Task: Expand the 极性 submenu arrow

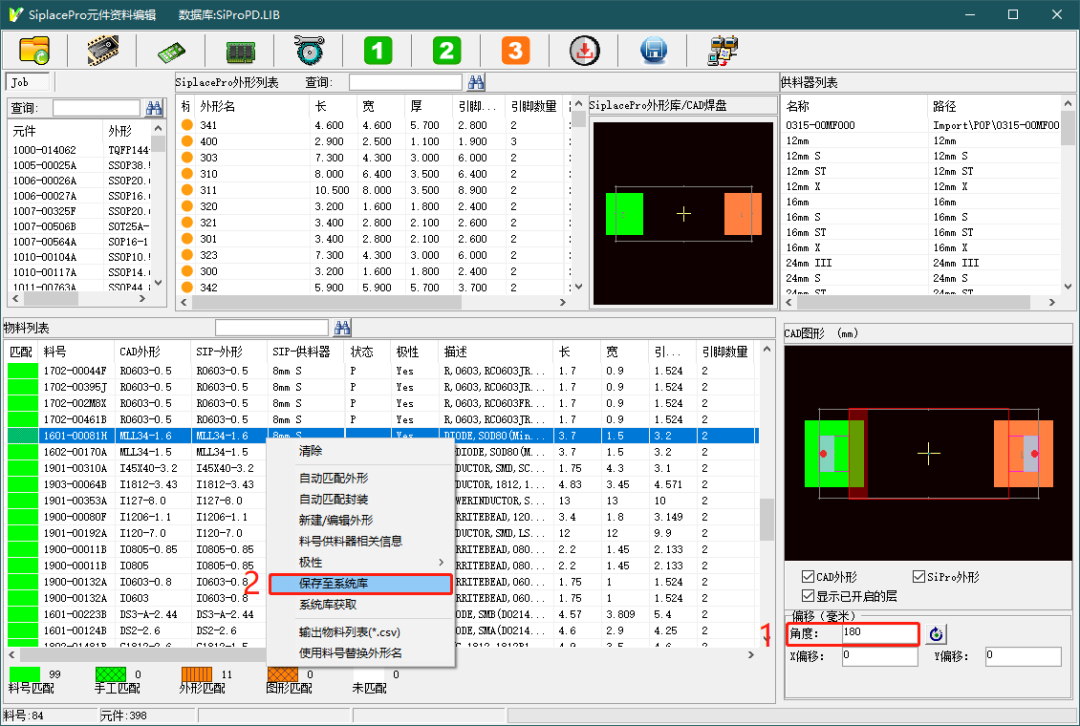Action: pos(442,563)
